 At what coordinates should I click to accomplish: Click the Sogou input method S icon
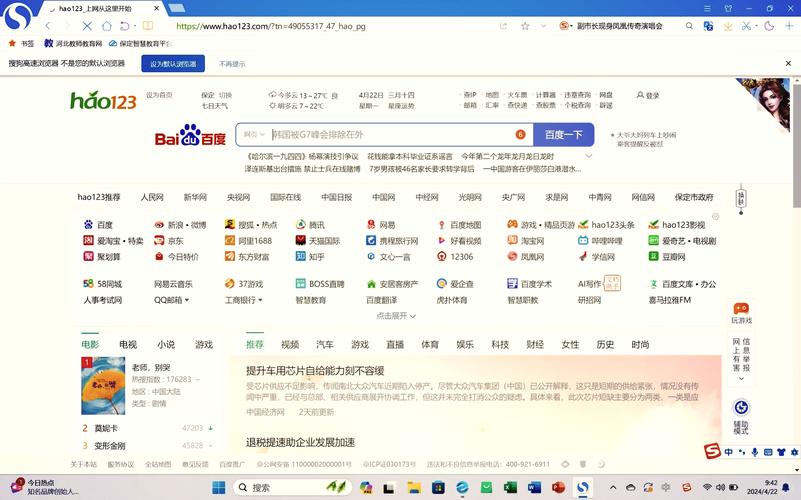[712, 451]
